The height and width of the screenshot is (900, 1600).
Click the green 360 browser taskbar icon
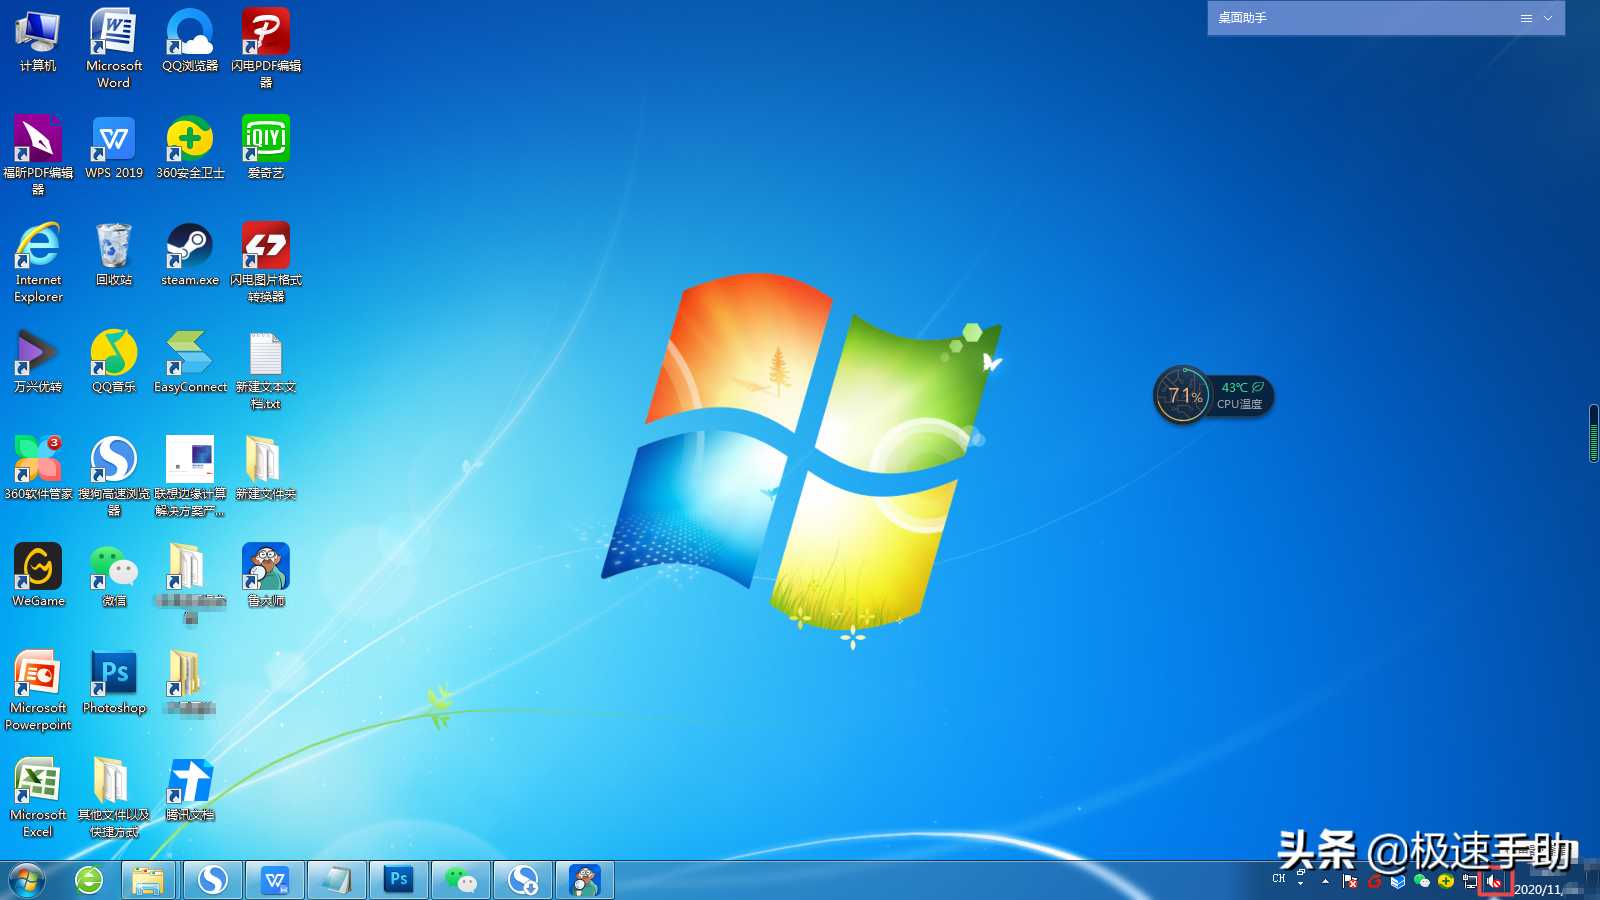coord(89,880)
